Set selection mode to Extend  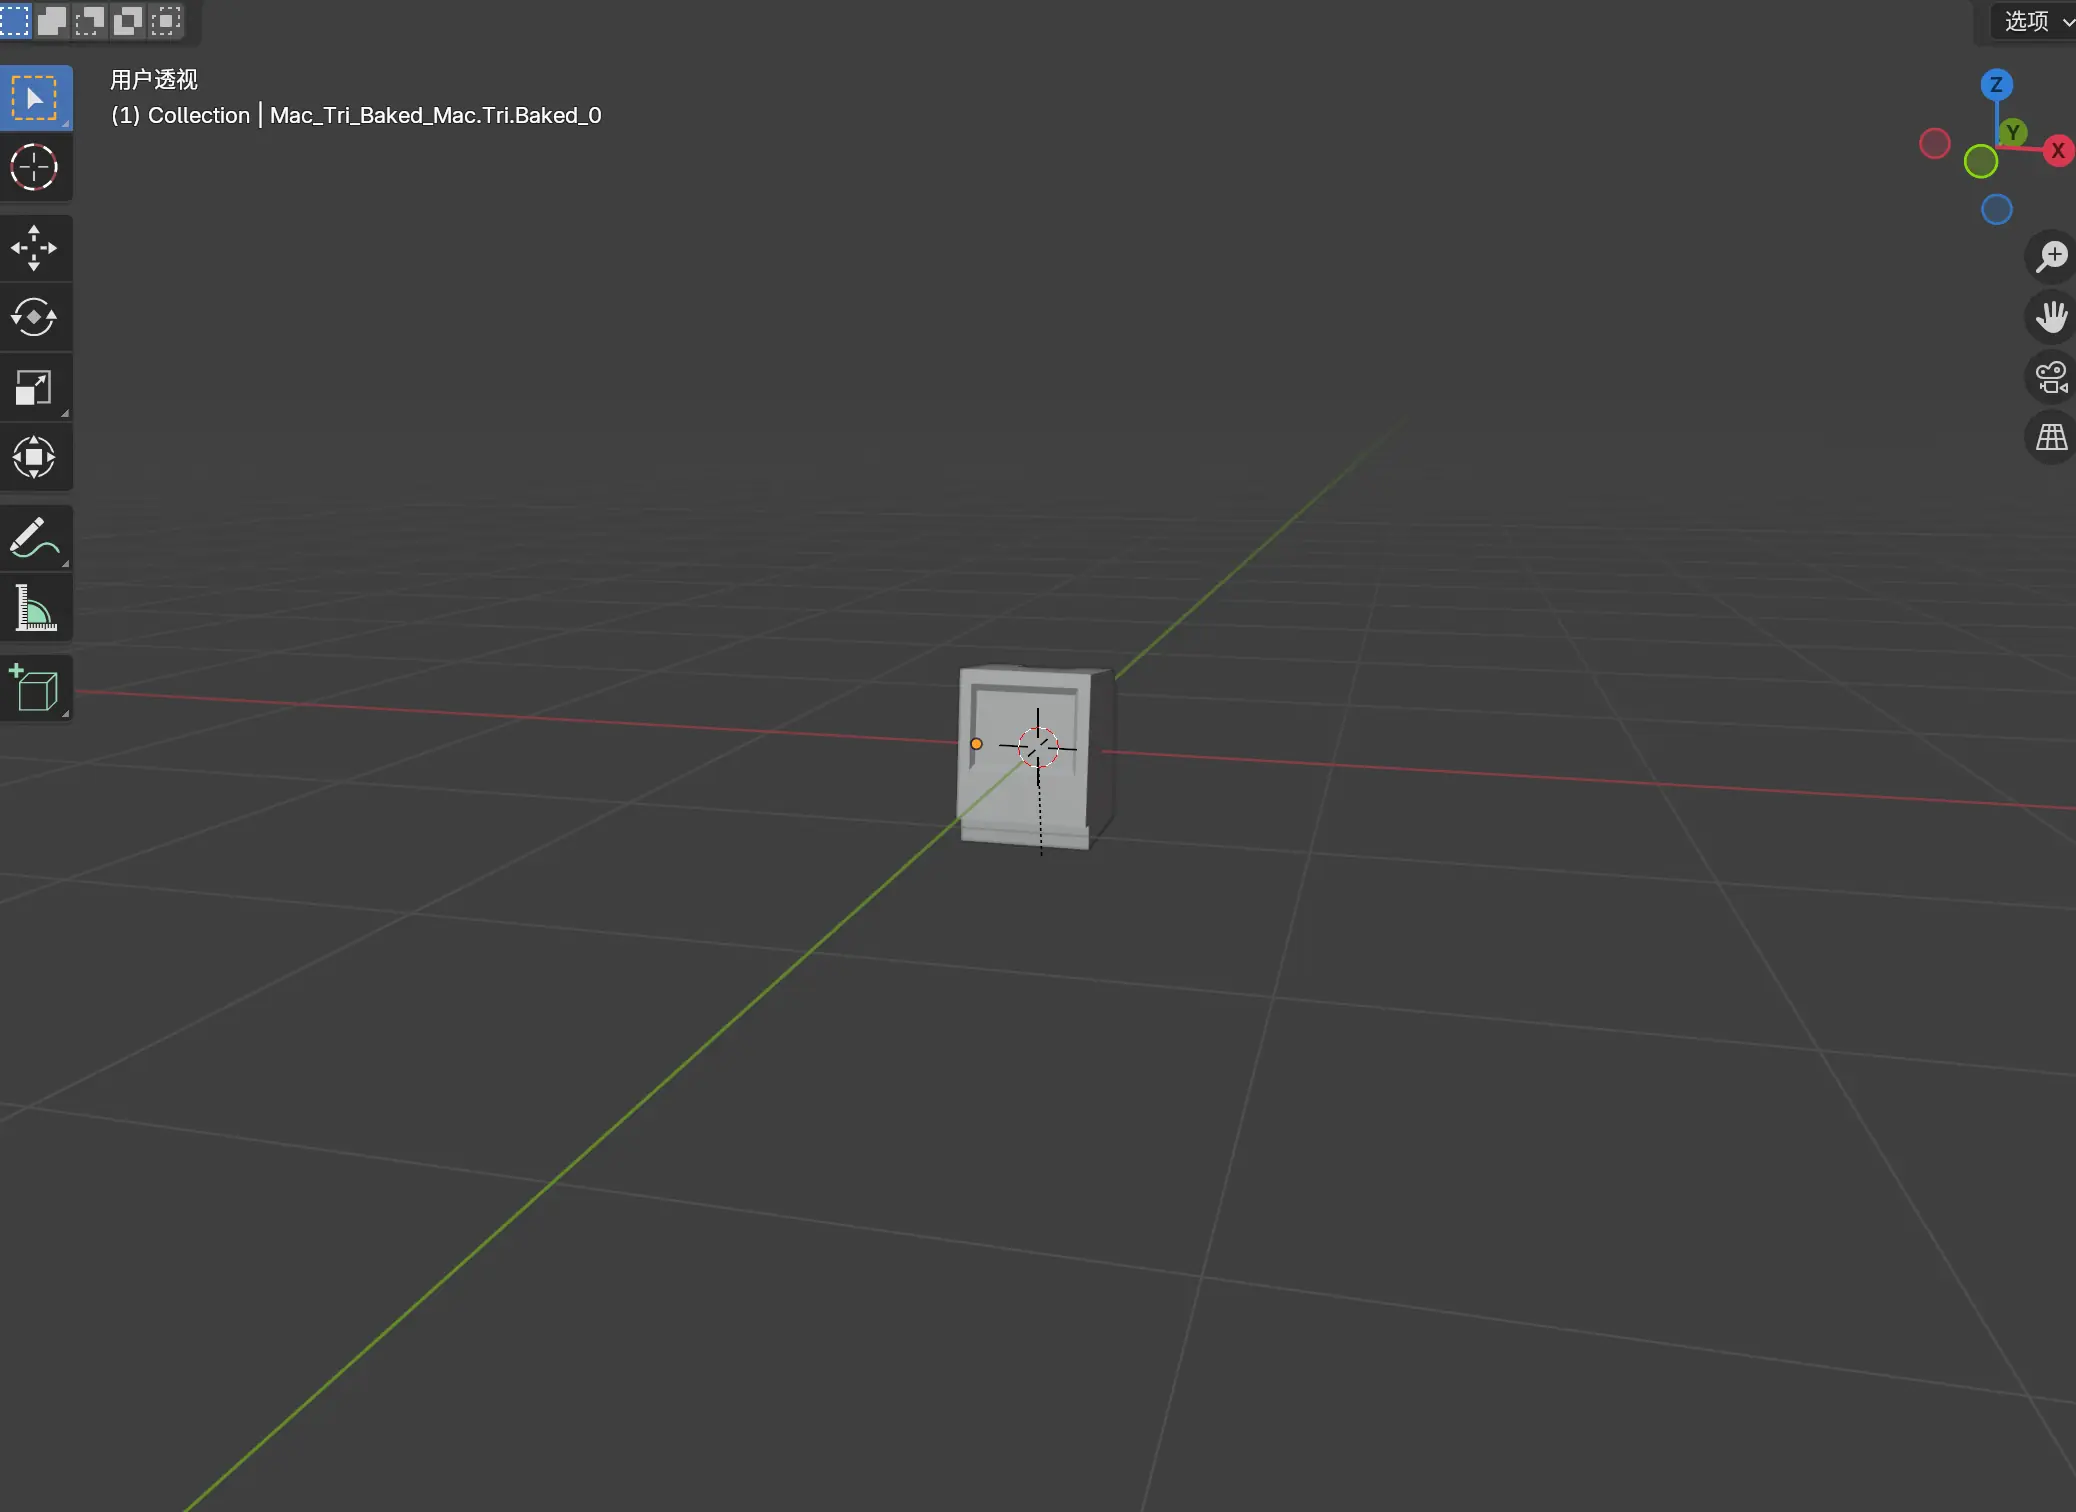[52, 21]
